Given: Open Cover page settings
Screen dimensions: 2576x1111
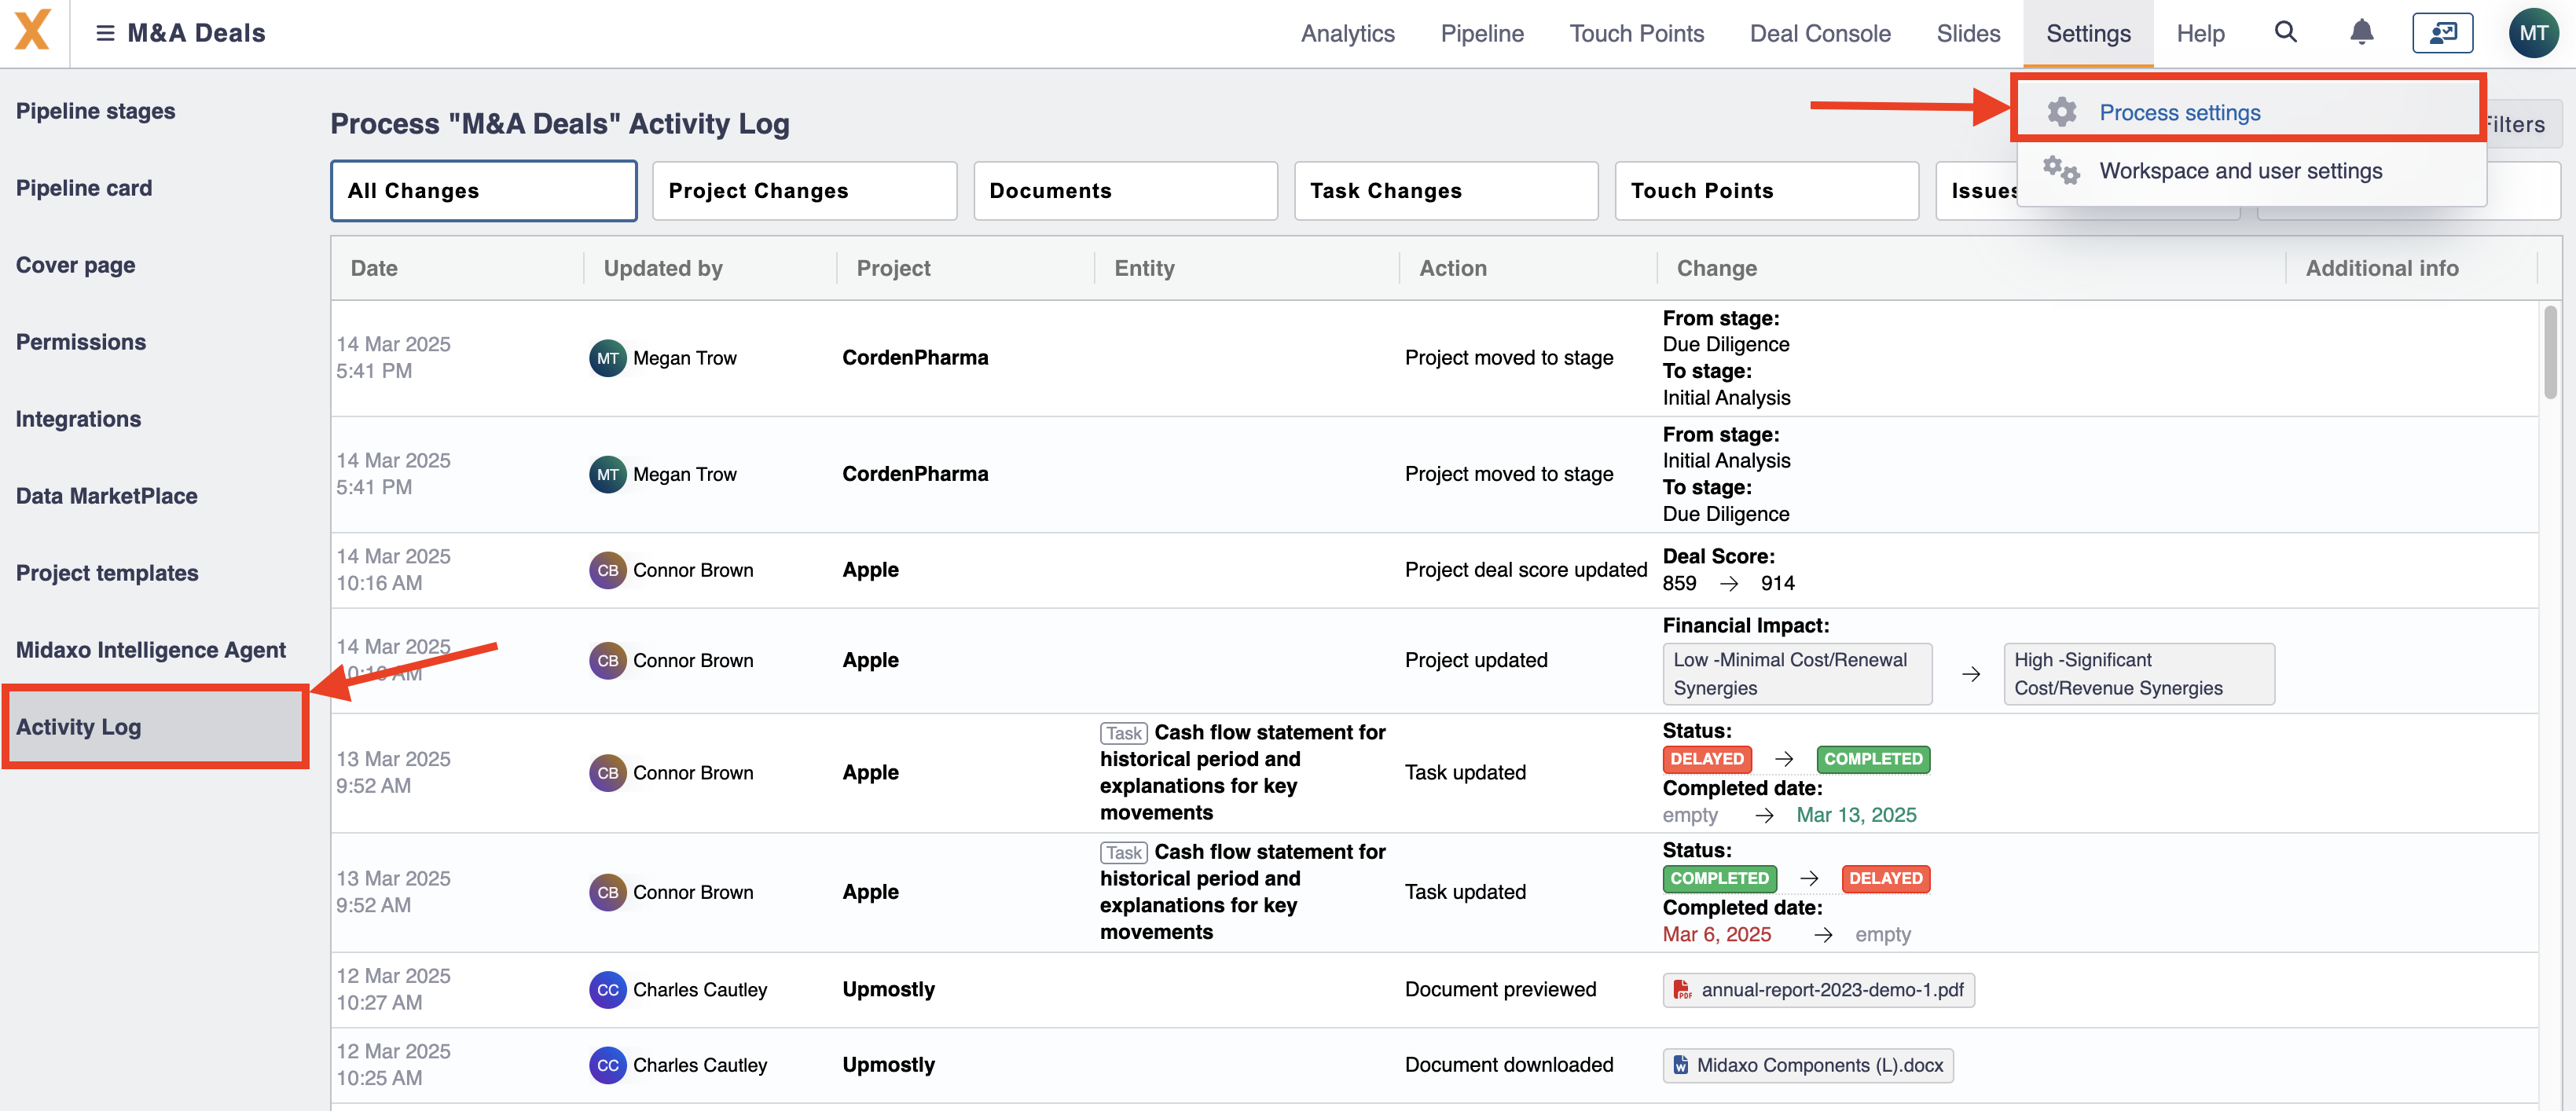Looking at the screenshot, I should (x=75, y=265).
